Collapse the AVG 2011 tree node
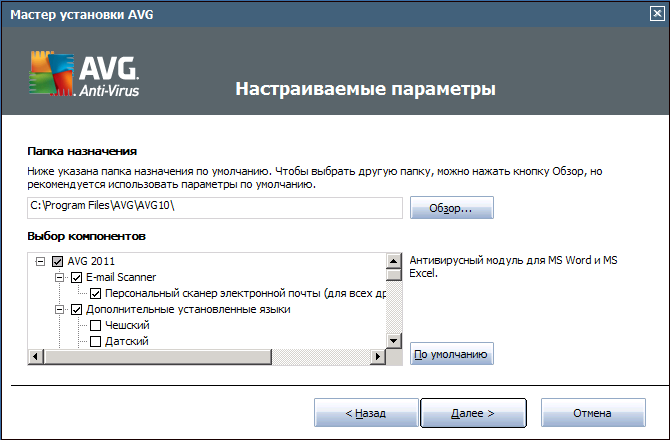 point(41,262)
